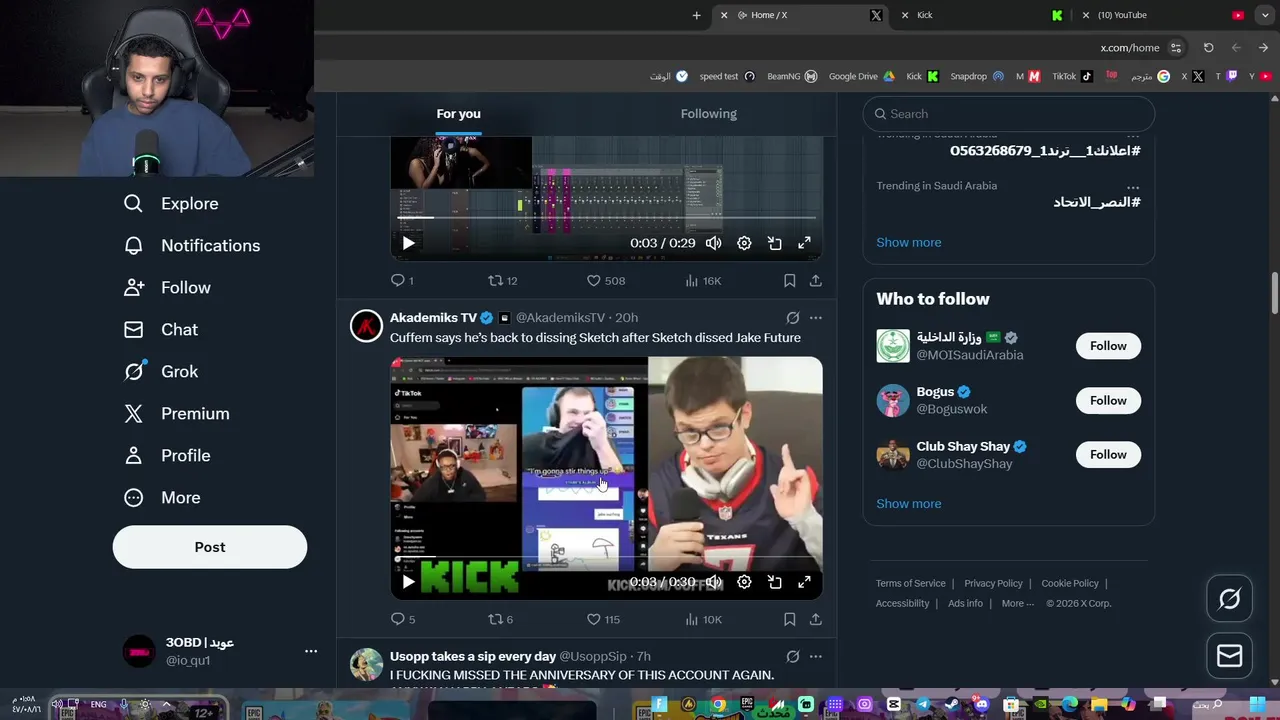The width and height of the screenshot is (1280, 720).
Task: Open the floating Messages envelope button
Action: point(1229,656)
